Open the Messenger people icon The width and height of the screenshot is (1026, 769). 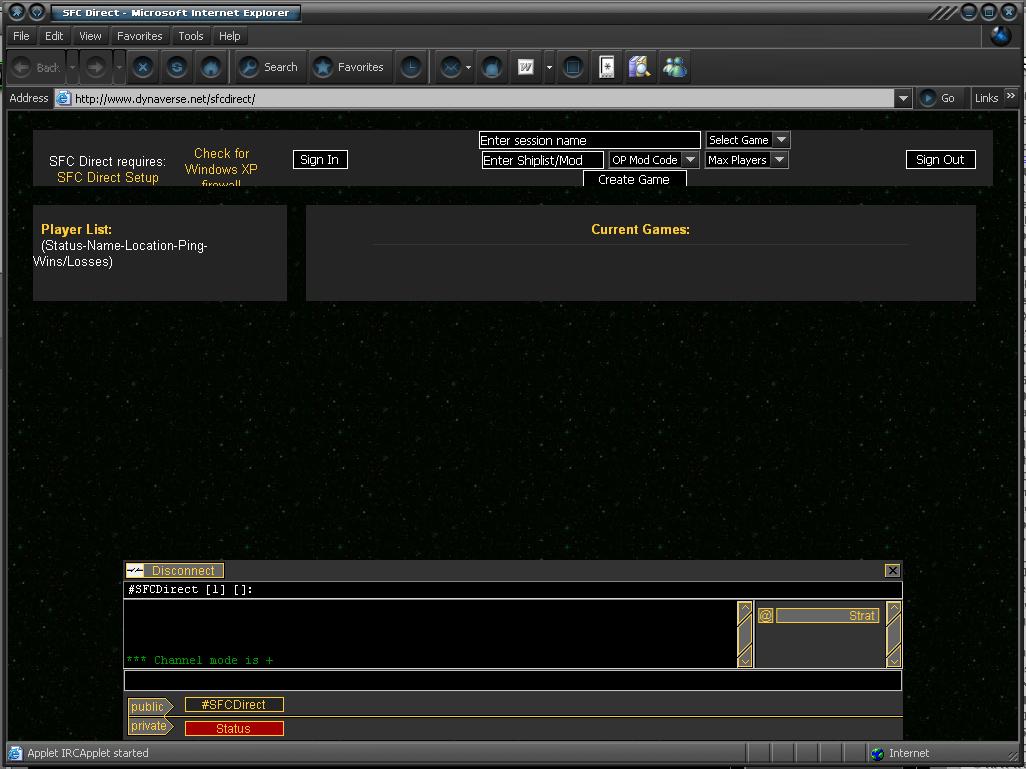pos(675,67)
